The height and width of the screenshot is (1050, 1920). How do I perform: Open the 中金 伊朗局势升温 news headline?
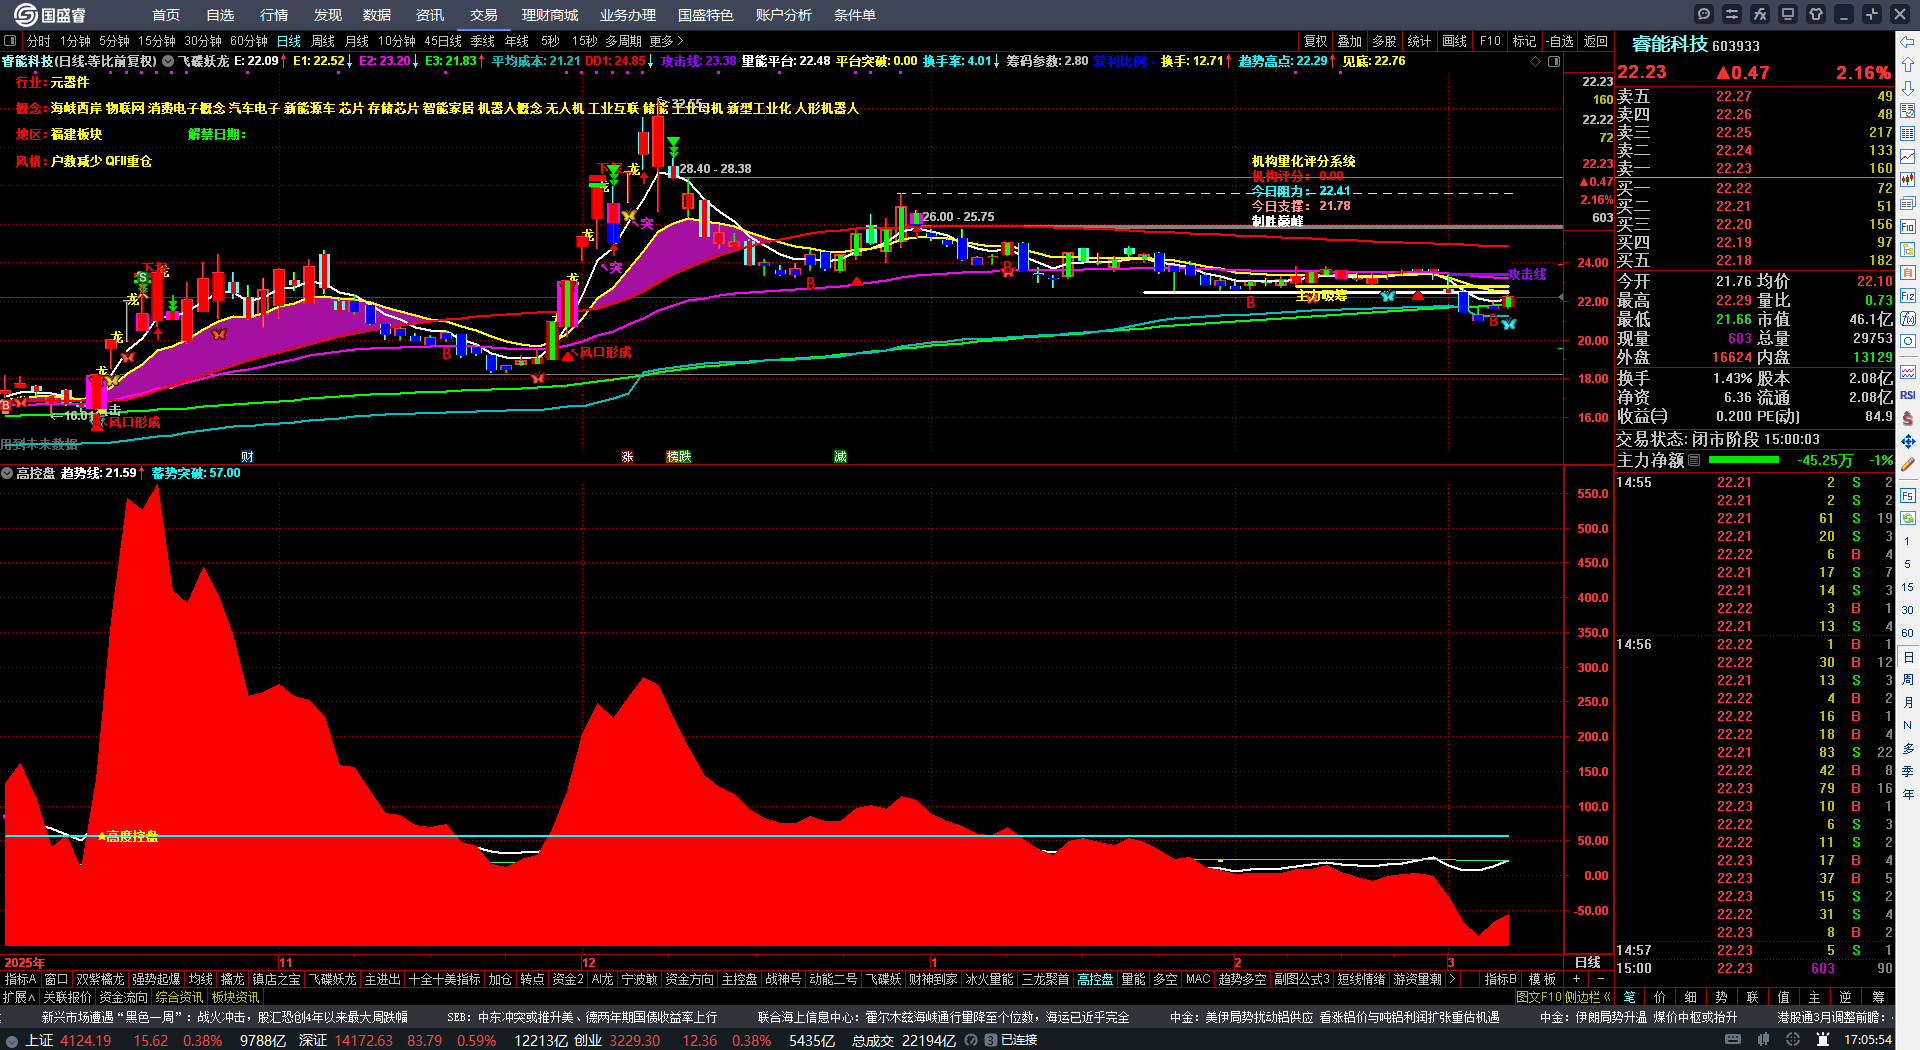click(x=1638, y=1017)
